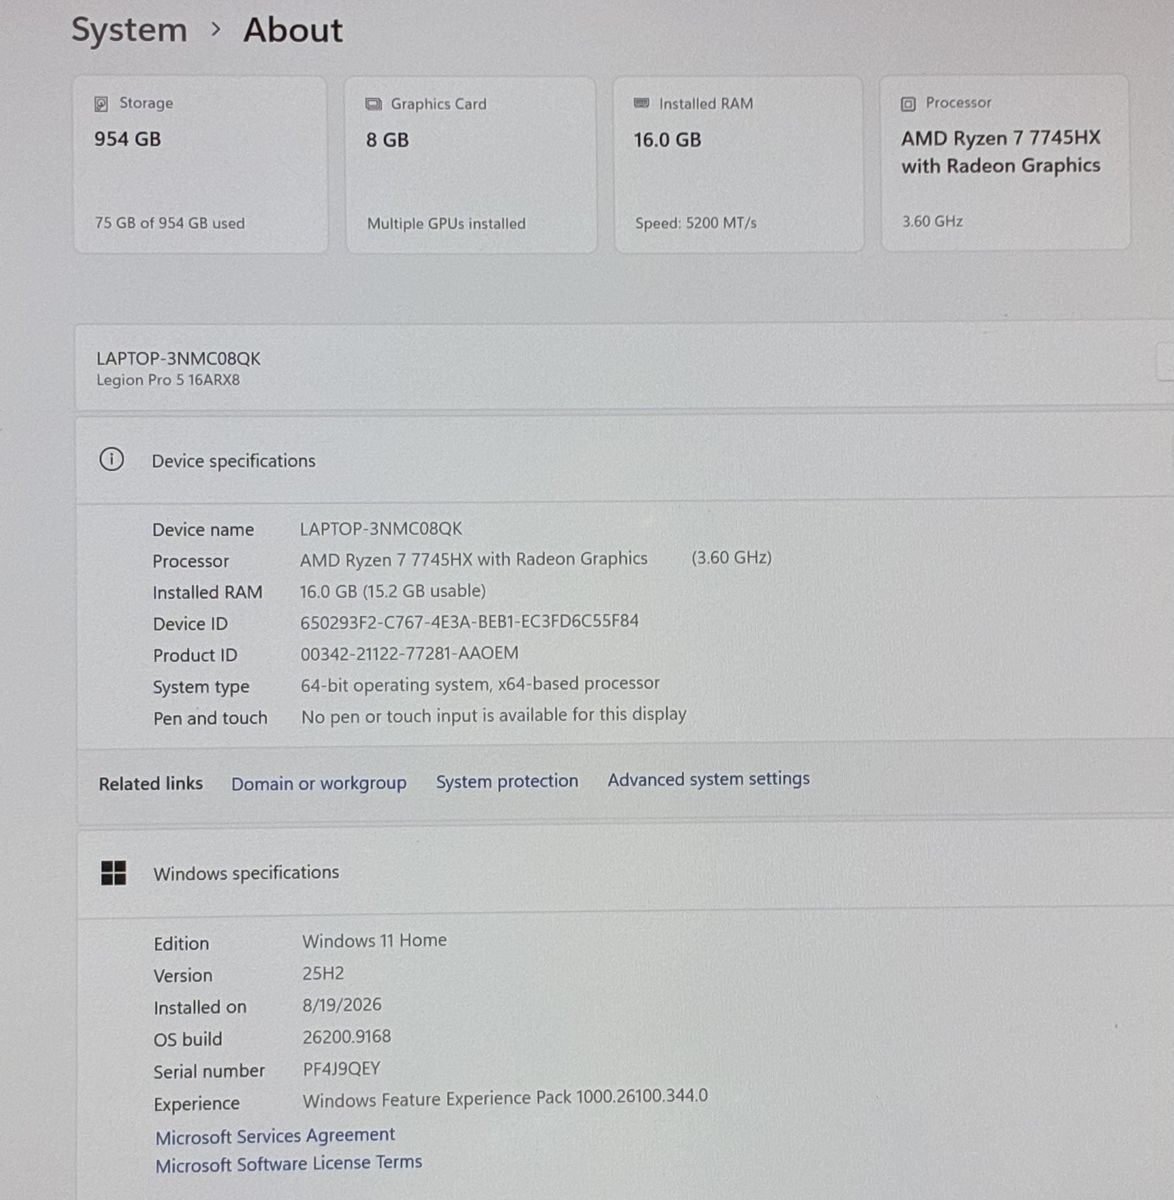Image resolution: width=1174 pixels, height=1200 pixels.
Task: Click the Installed RAM chip icon
Action: [x=641, y=103]
